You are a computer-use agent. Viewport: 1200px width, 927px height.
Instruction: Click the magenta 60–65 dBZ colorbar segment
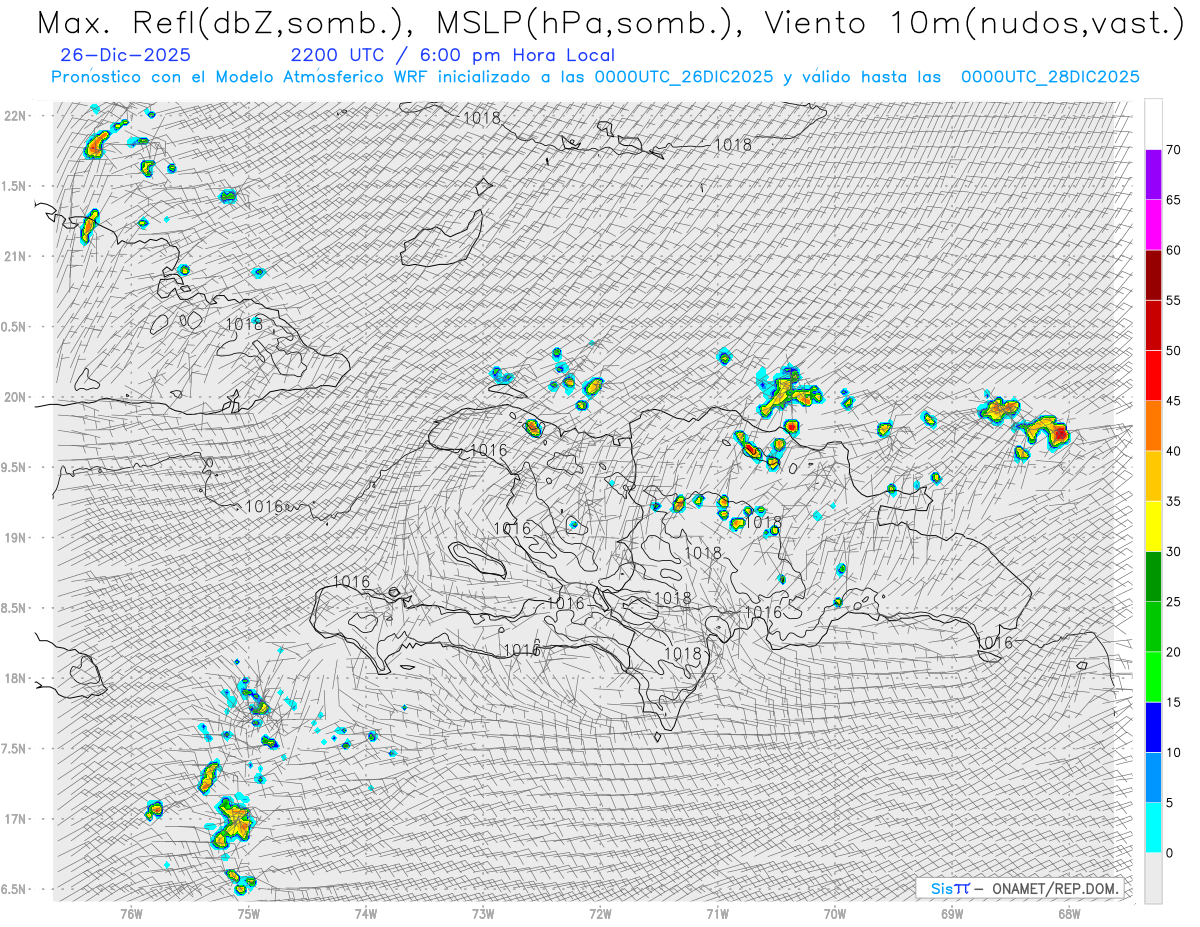click(1153, 225)
